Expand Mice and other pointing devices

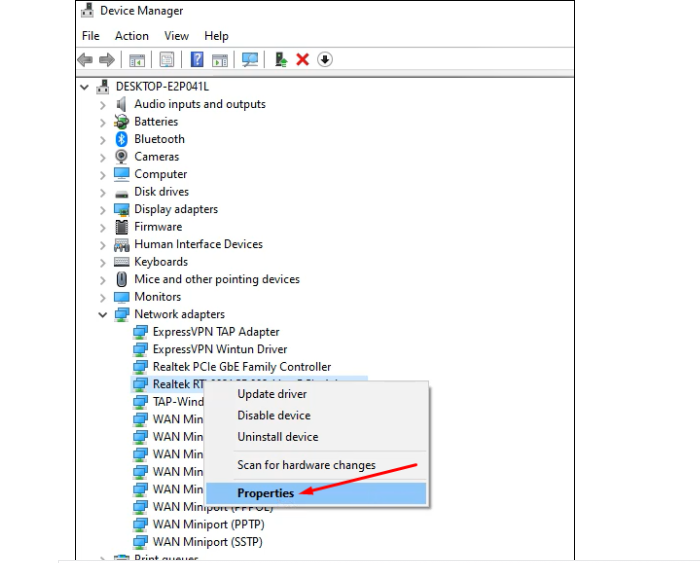[x=103, y=280]
